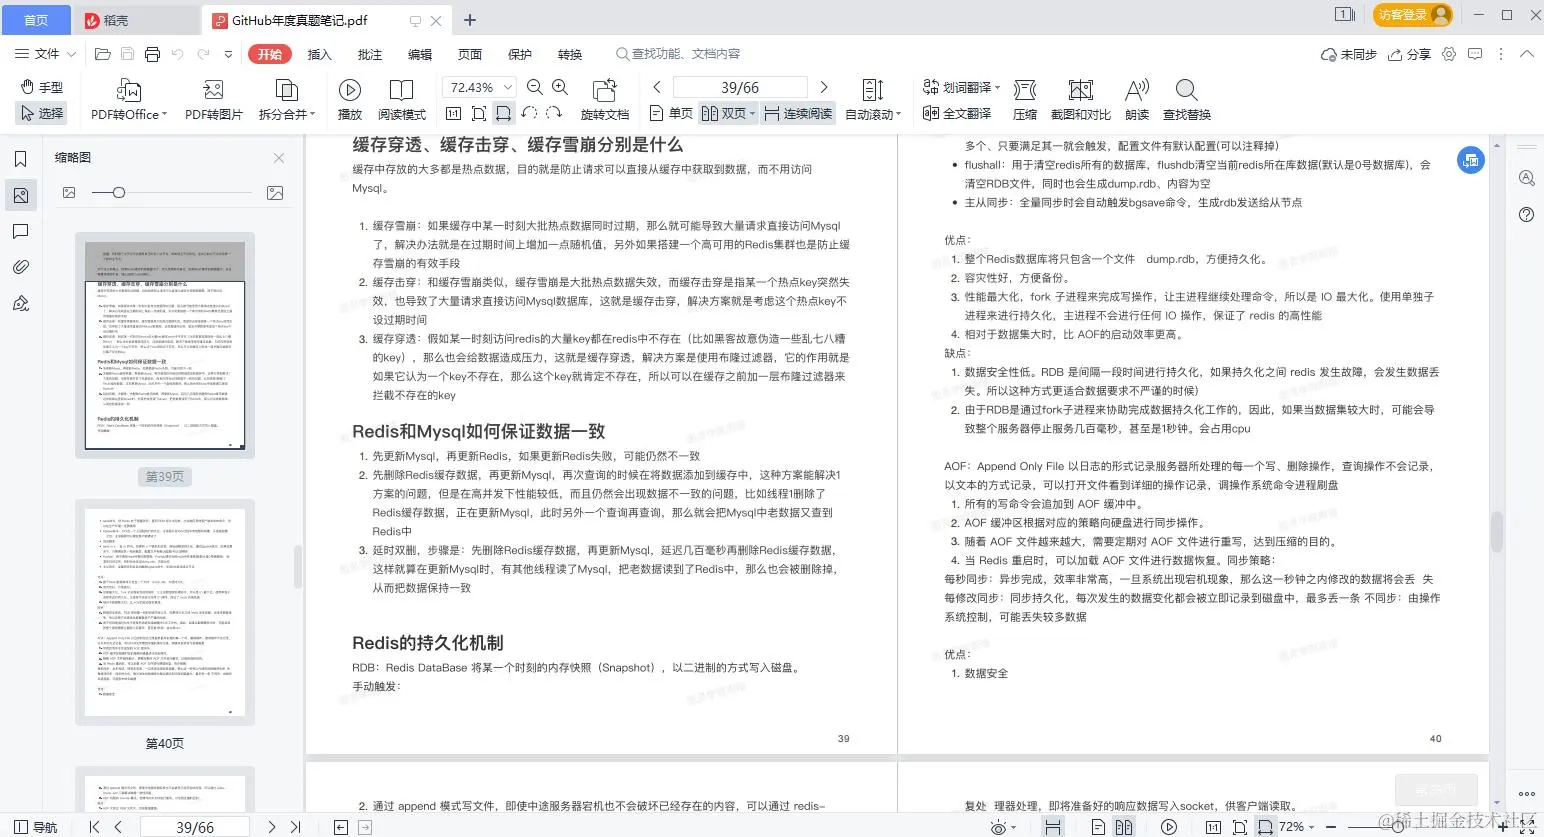Expand 划词翻译 dropdown
The width and height of the screenshot is (1544, 837).
(997, 87)
